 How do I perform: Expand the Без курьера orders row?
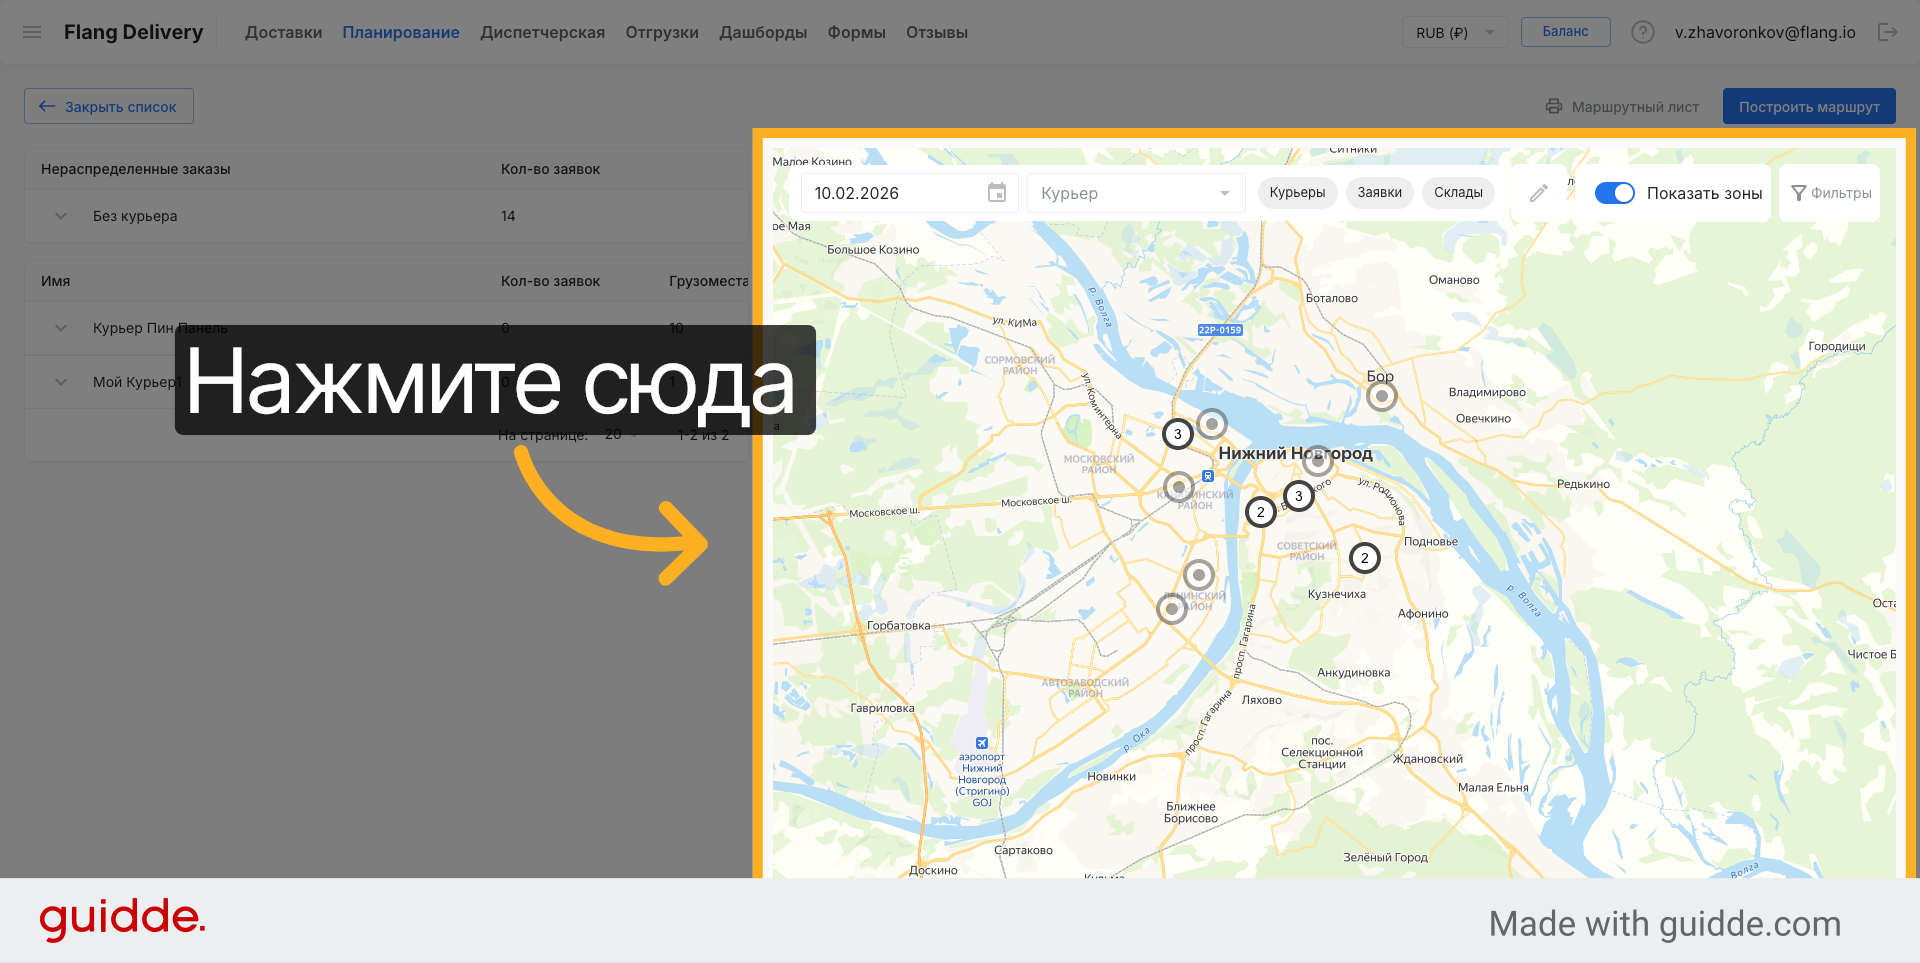[60, 215]
